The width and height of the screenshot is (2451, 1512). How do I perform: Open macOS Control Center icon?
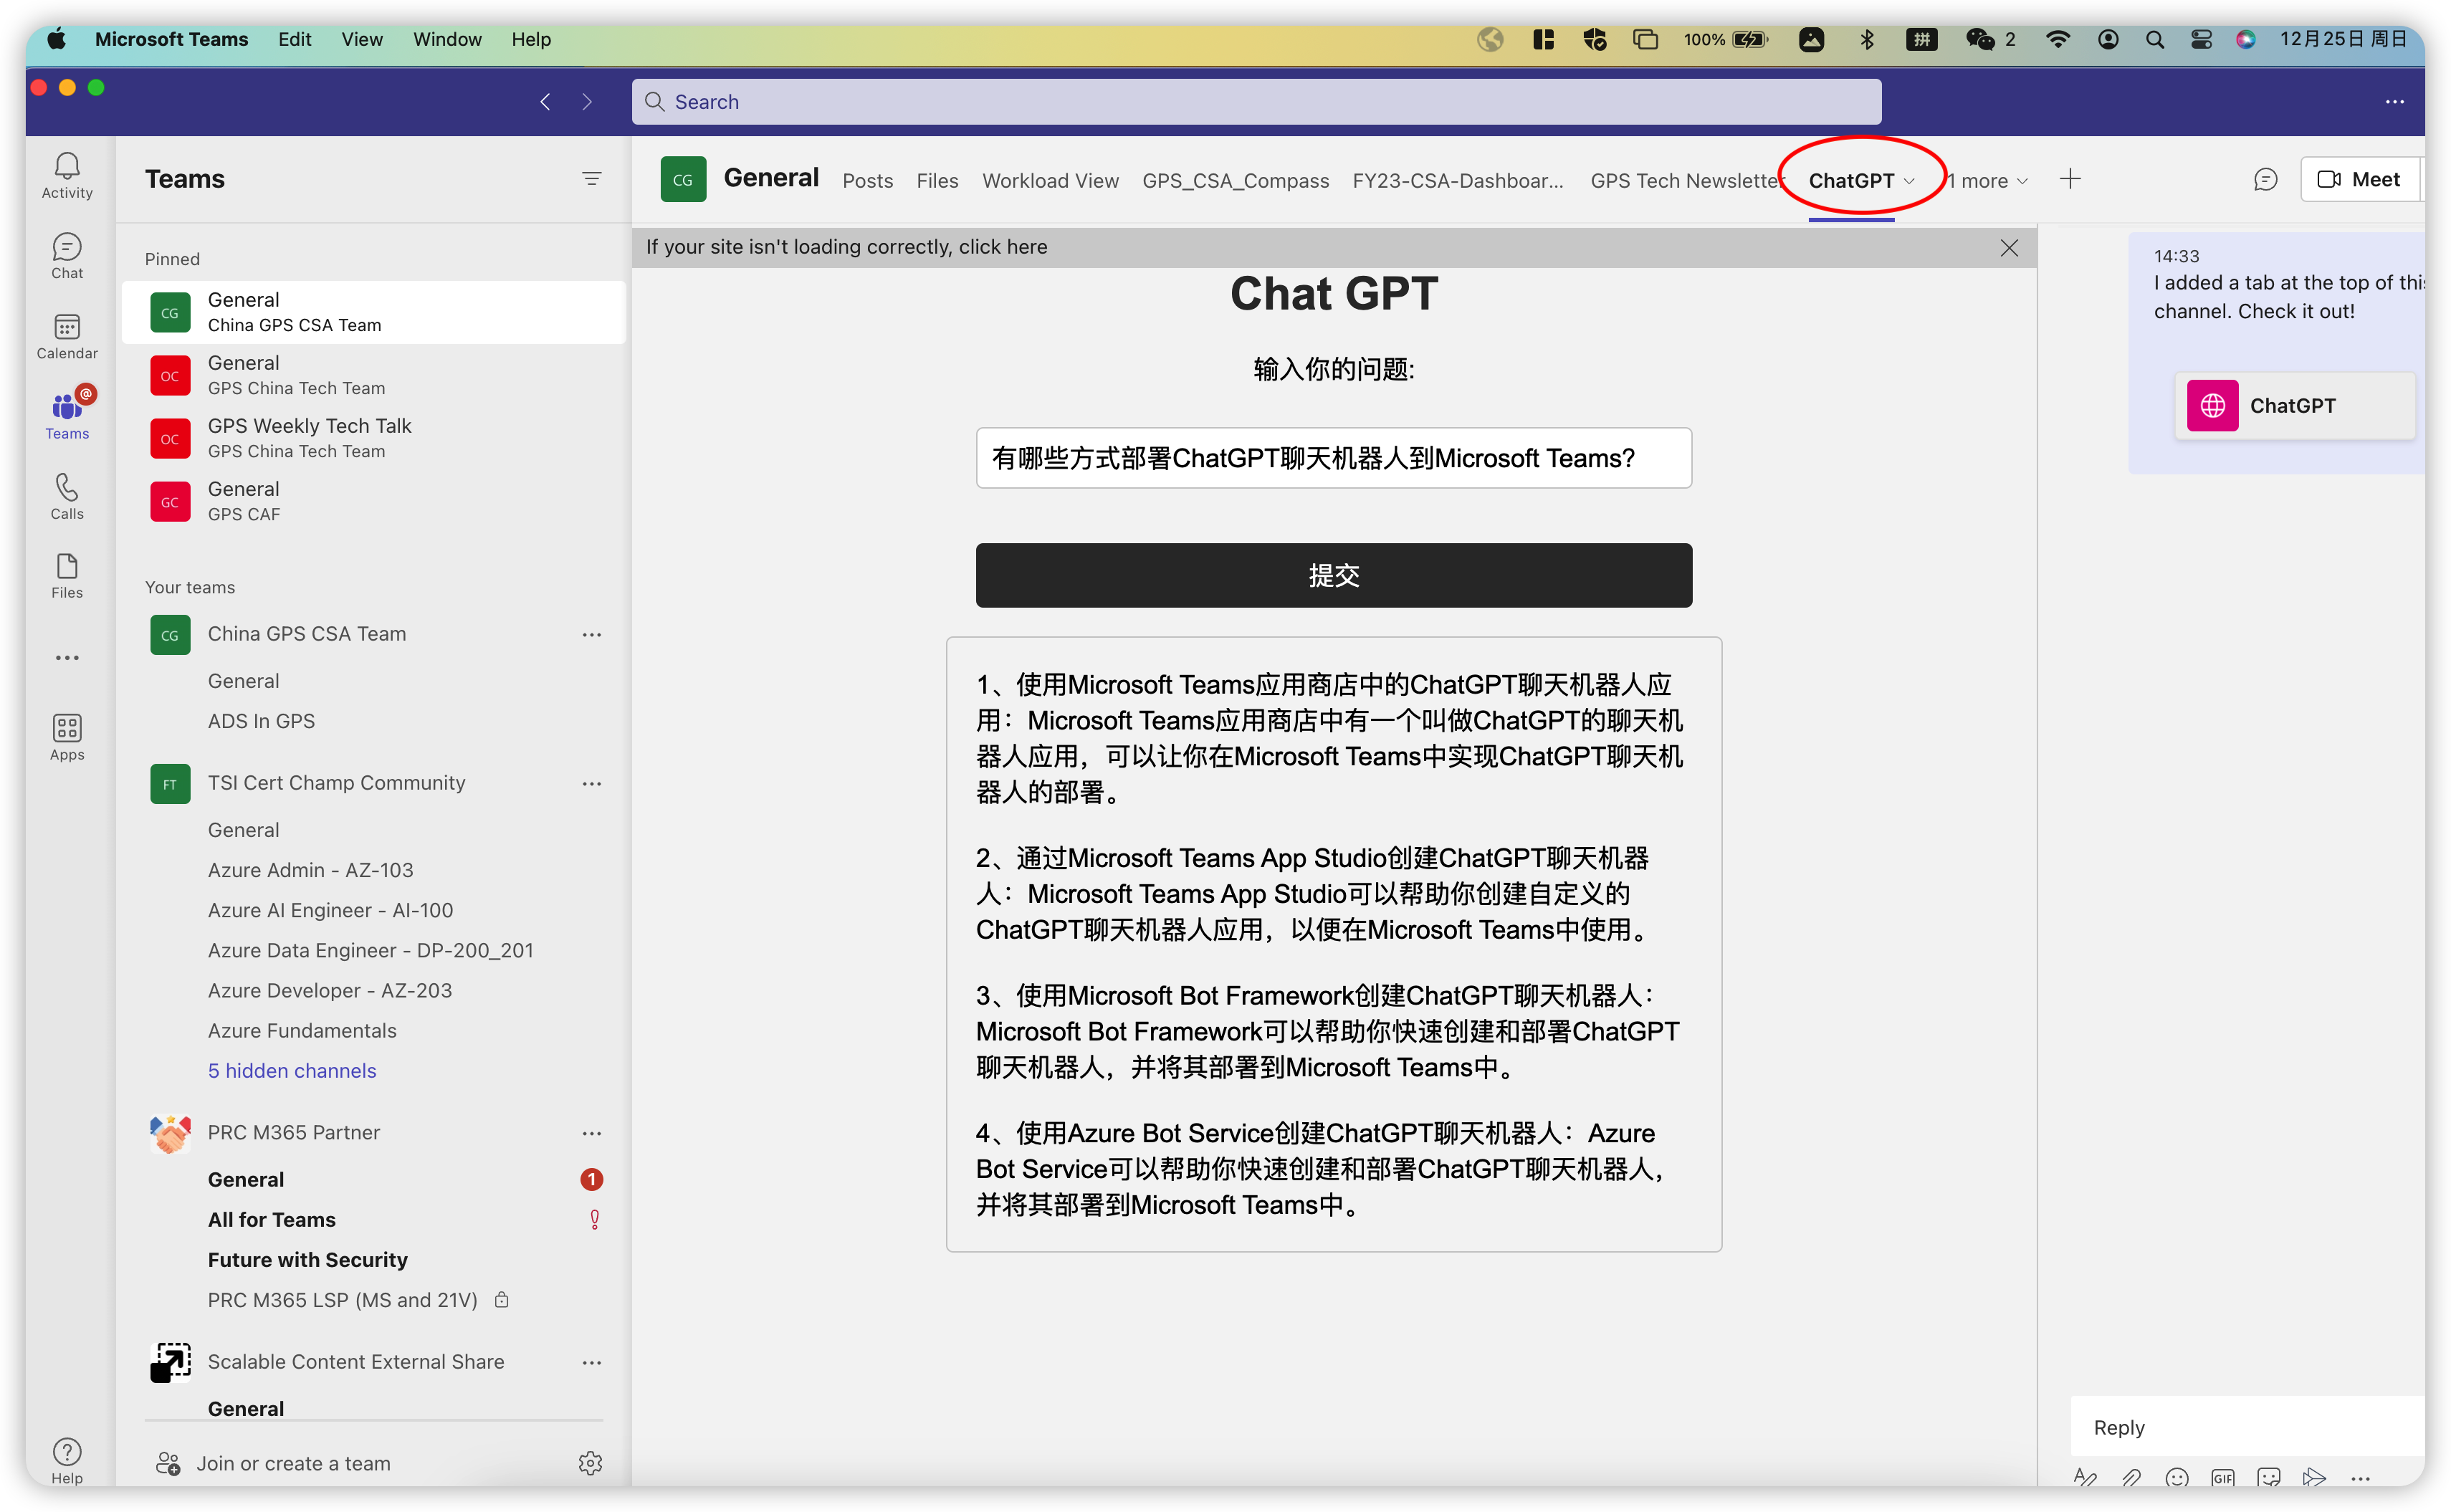2201,39
